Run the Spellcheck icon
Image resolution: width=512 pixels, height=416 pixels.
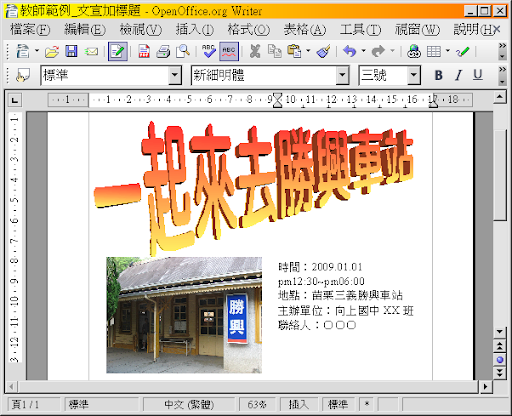(209, 51)
